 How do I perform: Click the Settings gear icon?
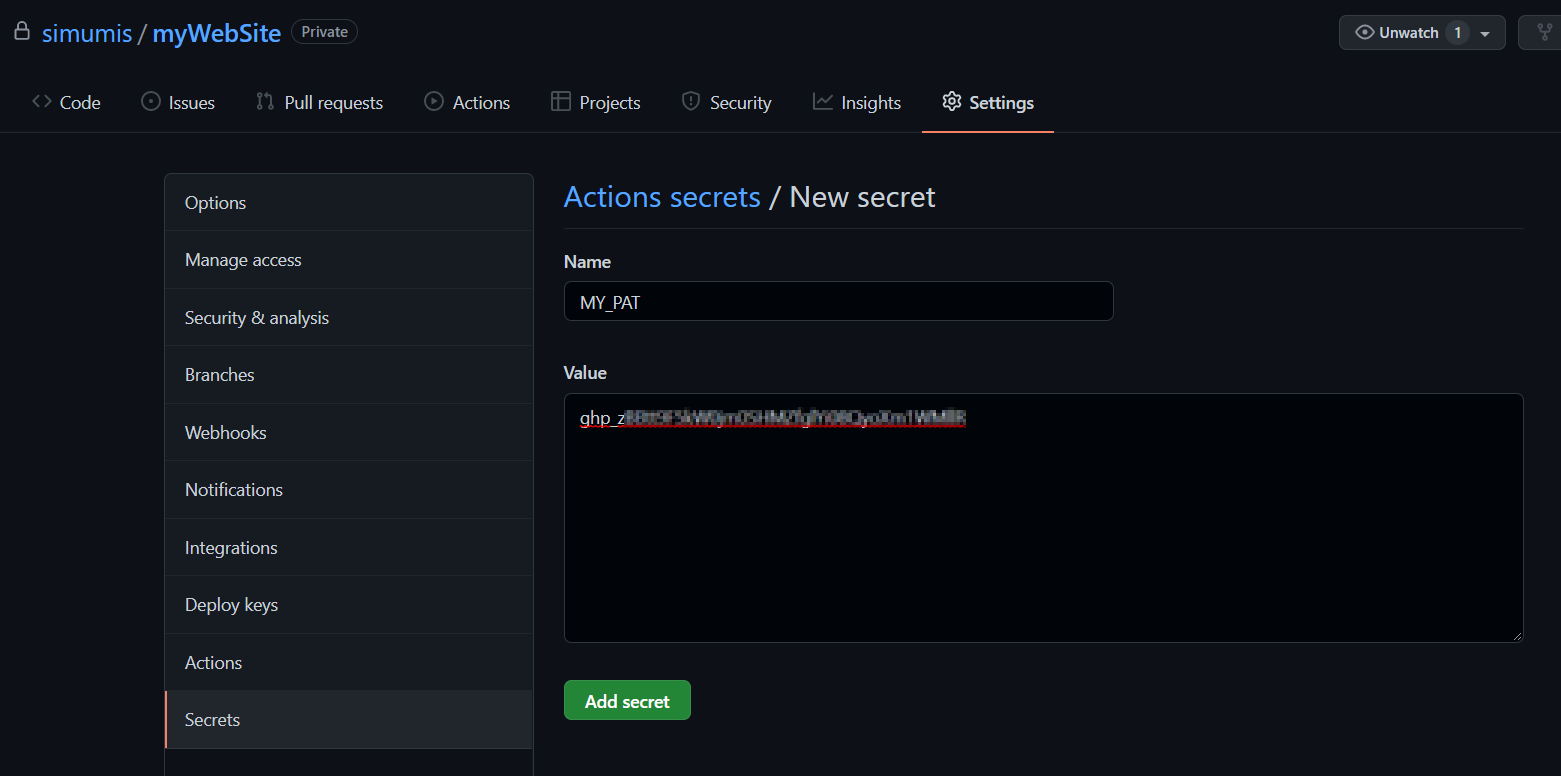(952, 102)
